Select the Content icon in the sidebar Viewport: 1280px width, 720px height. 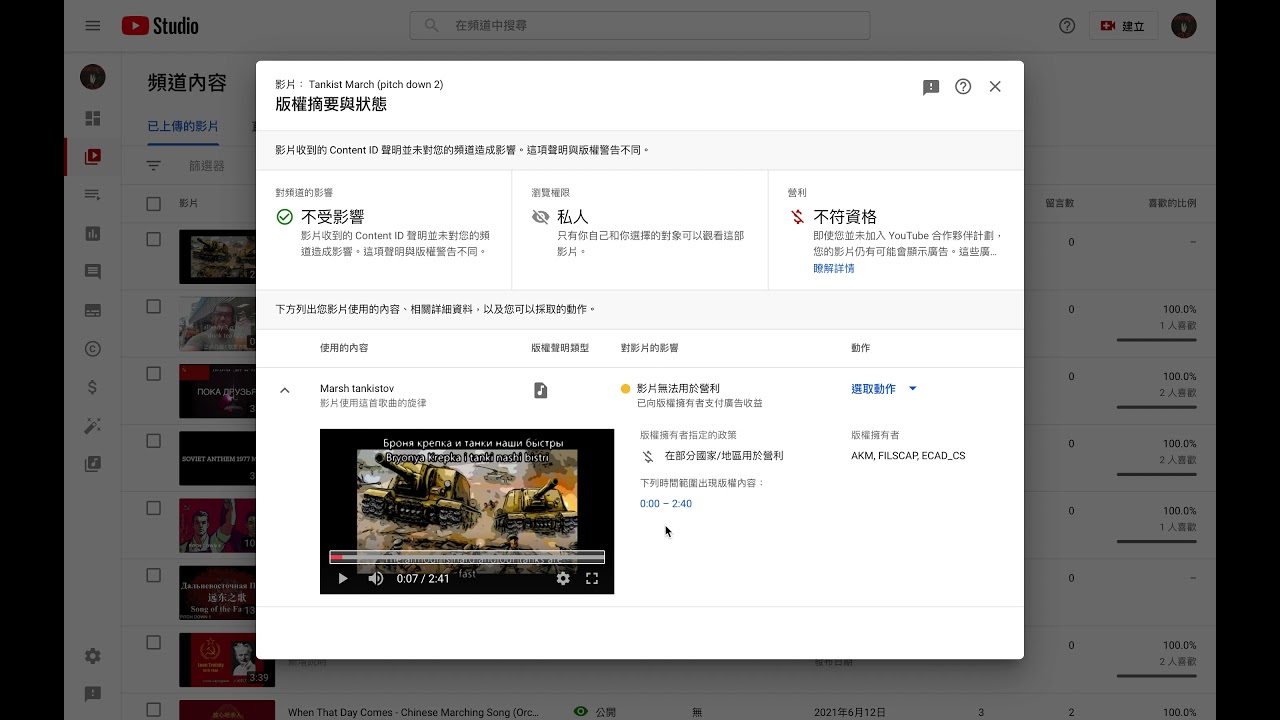click(x=93, y=156)
